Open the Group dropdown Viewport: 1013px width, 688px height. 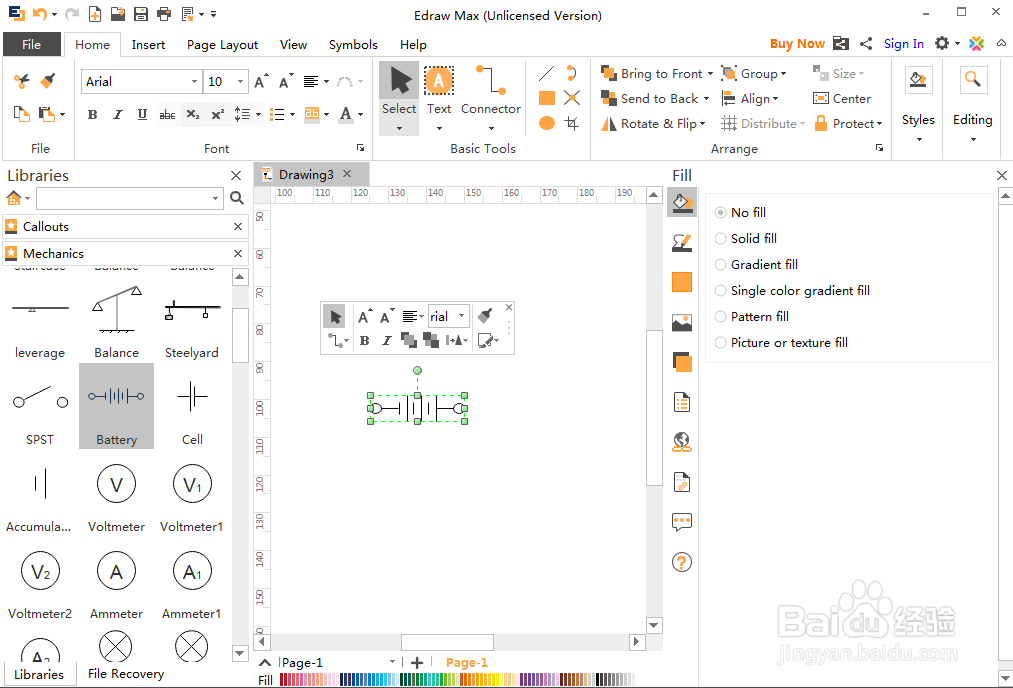(754, 74)
